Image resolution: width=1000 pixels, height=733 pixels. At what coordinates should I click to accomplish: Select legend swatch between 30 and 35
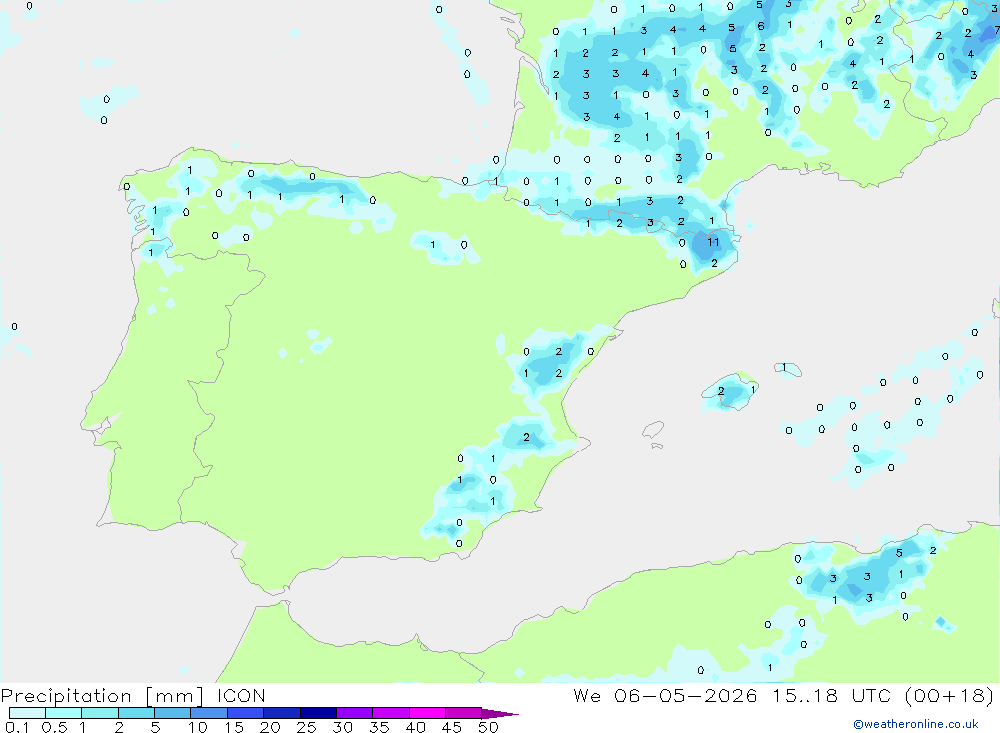(354, 713)
